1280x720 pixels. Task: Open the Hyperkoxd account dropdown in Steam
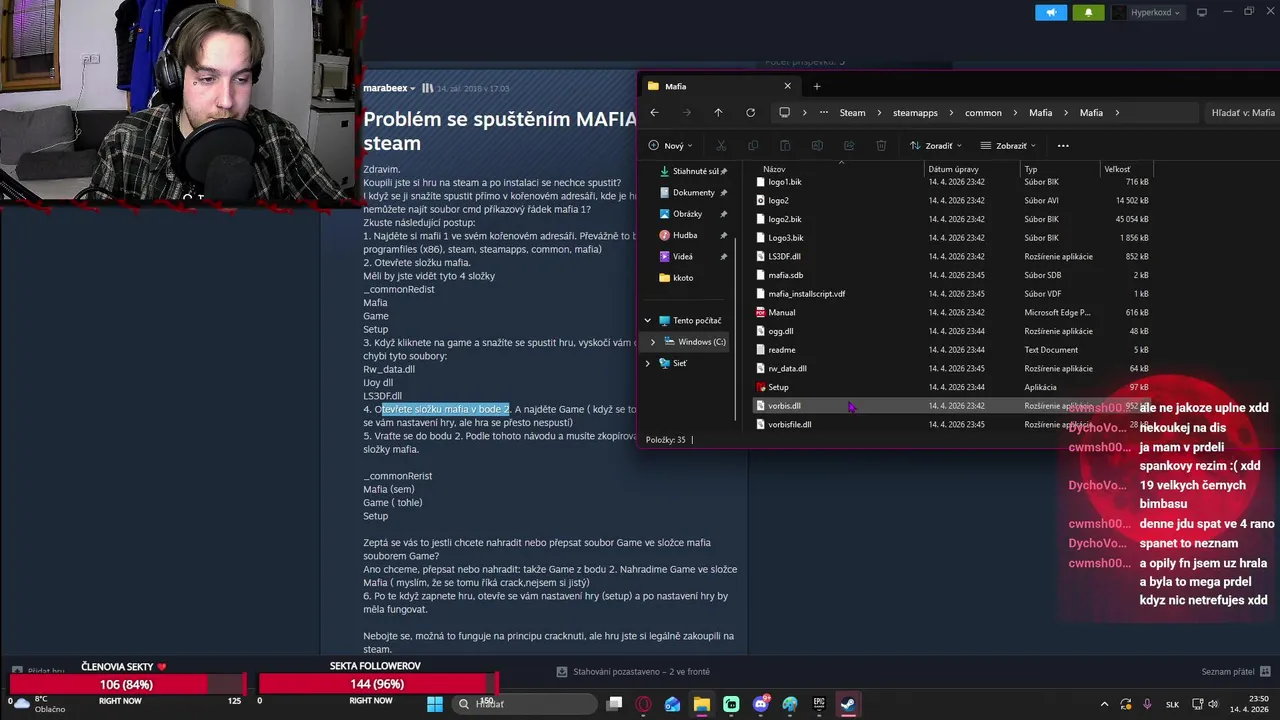point(1147,12)
